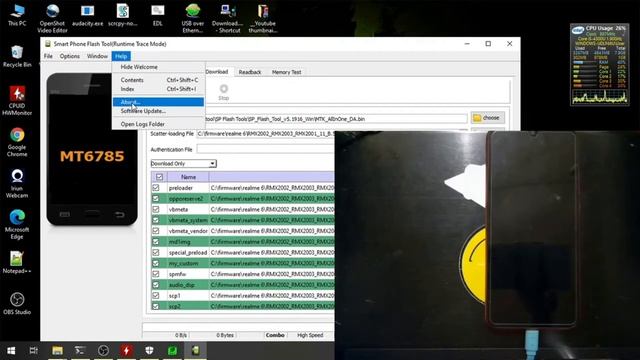Open Task View on the taskbar
Image resolution: width=640 pixels, height=360 pixels.
34,351
